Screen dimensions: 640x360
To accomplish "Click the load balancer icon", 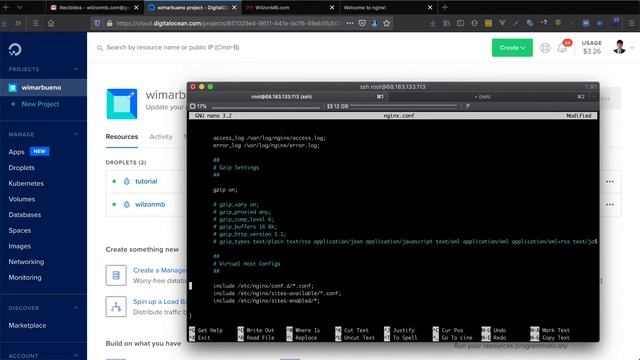I will point(116,307).
